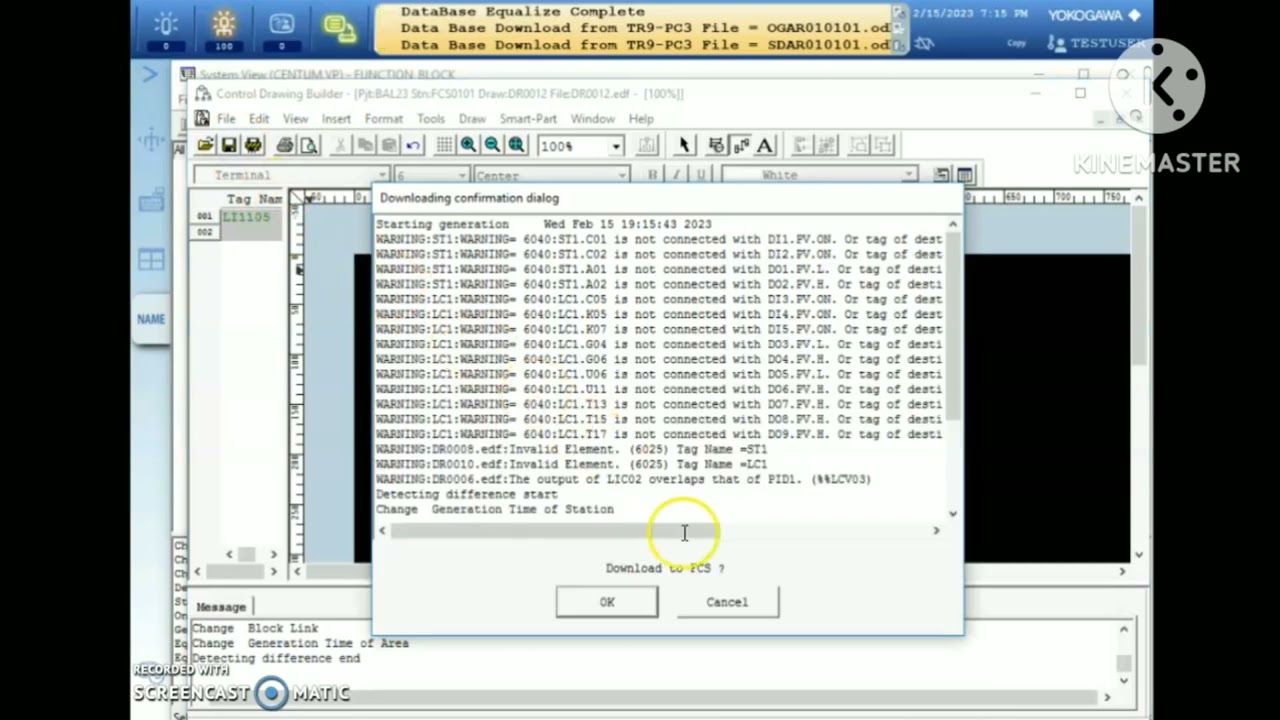Open the Help menu
This screenshot has height=720, width=1280.
pos(641,119)
